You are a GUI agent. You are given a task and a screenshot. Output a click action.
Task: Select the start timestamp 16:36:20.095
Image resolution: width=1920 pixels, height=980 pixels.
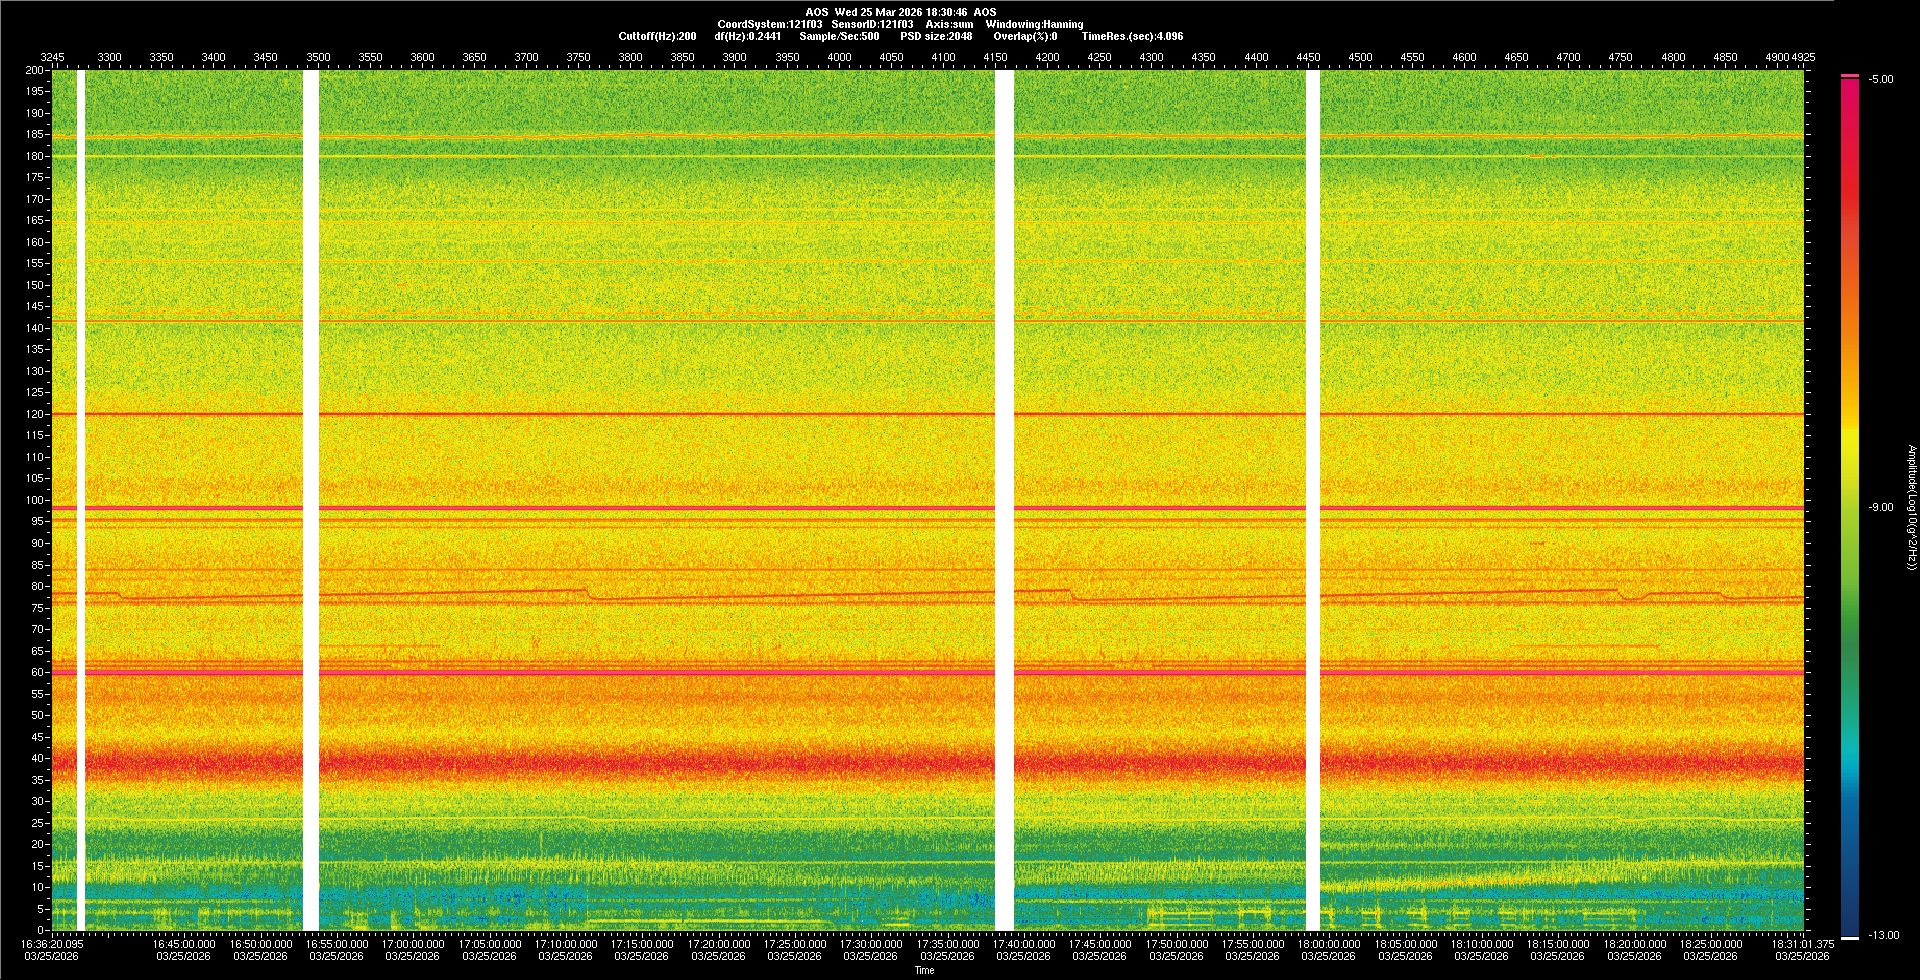(x=52, y=943)
